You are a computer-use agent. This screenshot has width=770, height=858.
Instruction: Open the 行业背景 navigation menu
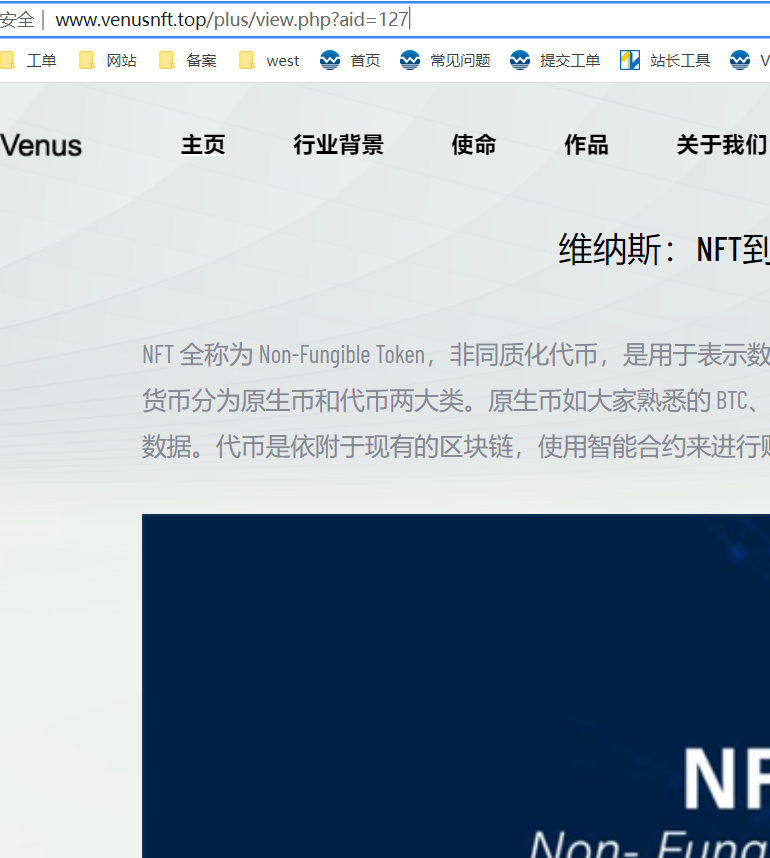tap(338, 145)
